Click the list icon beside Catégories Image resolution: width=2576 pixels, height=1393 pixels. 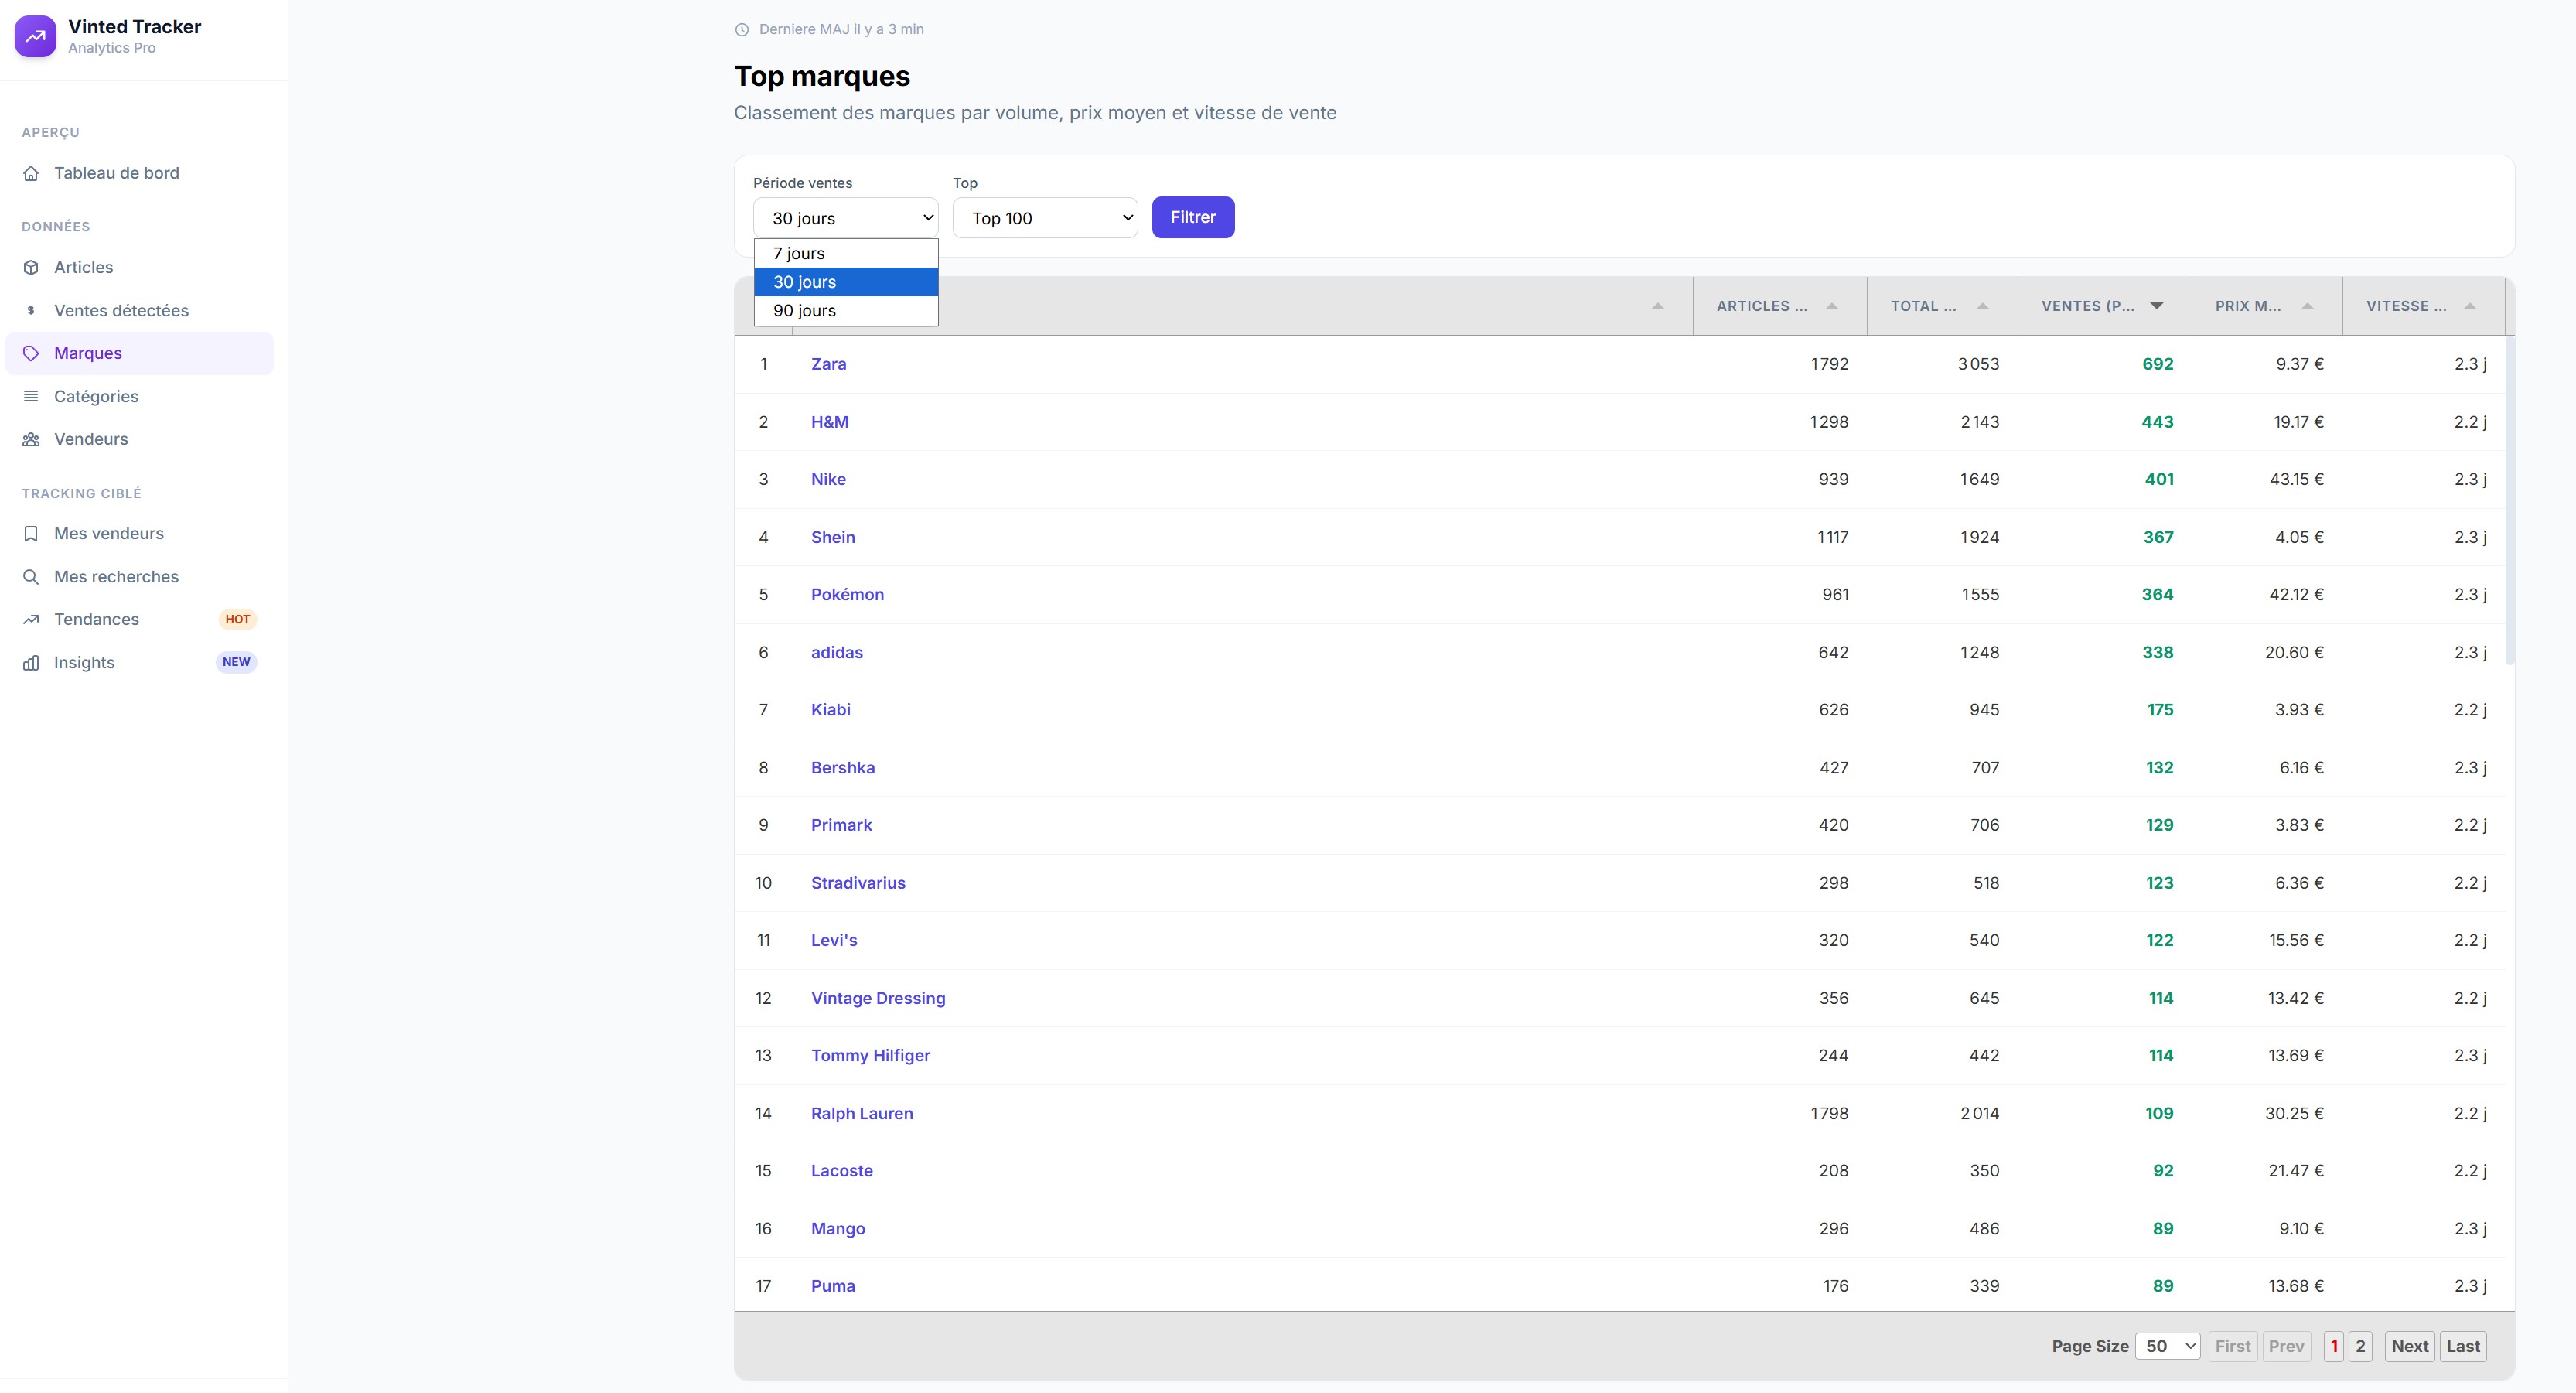point(31,397)
